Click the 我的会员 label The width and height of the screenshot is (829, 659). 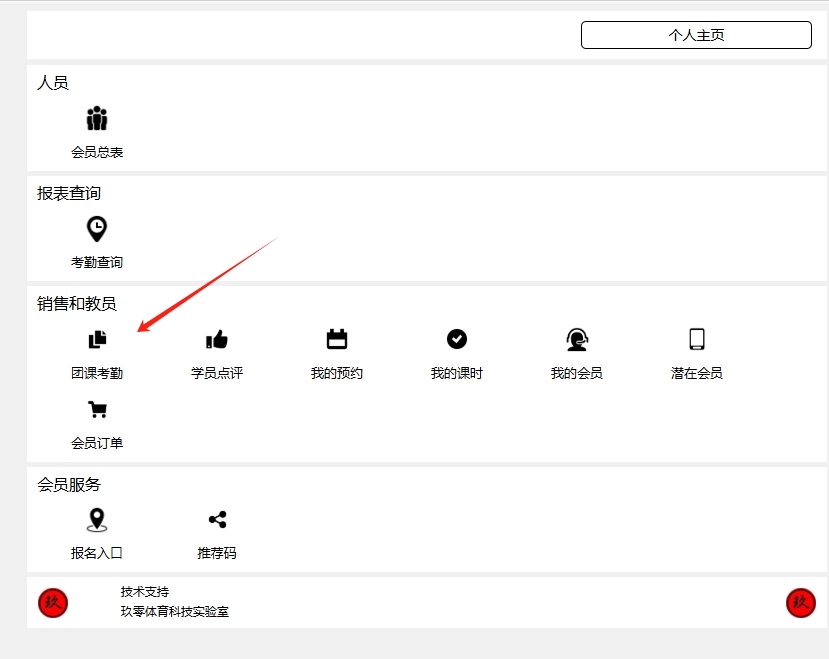pos(577,373)
